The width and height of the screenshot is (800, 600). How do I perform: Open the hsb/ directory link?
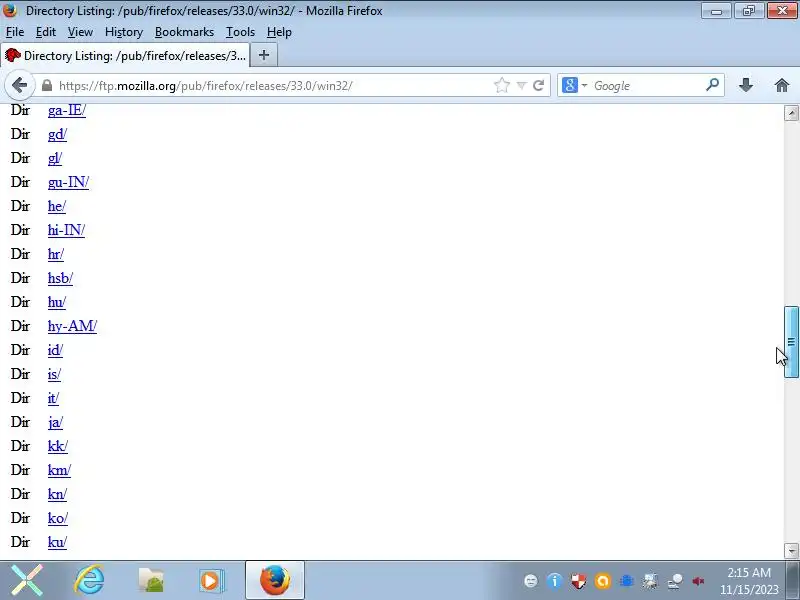click(60, 278)
